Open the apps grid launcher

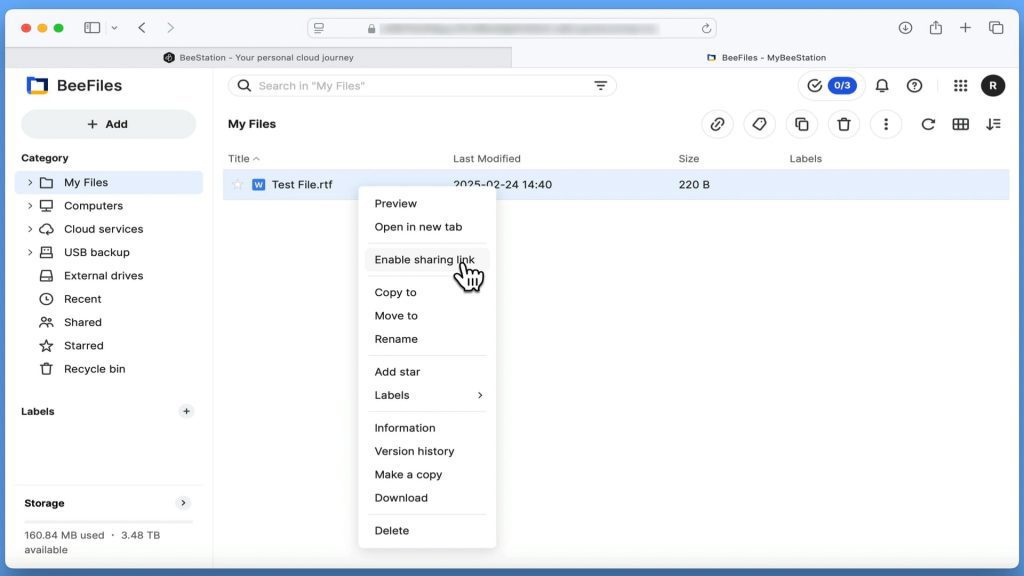click(960, 86)
